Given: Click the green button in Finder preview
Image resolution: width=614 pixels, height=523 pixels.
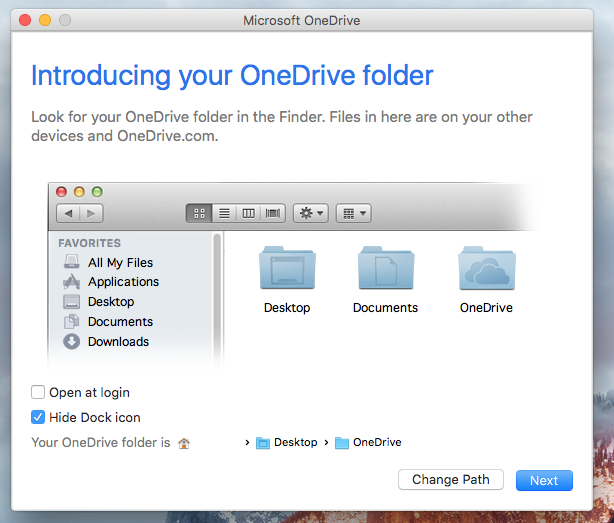Looking at the screenshot, I should click(97, 192).
